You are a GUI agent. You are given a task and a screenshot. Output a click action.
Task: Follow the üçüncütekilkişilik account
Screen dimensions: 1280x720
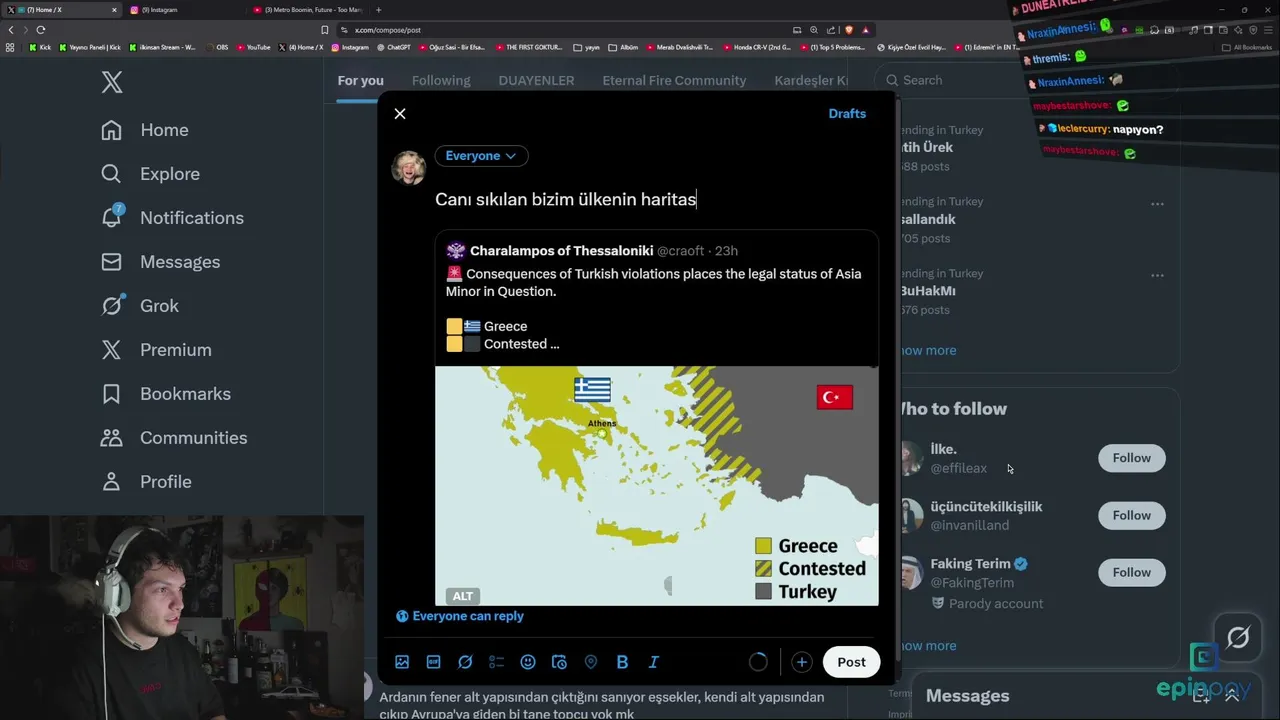point(1131,515)
